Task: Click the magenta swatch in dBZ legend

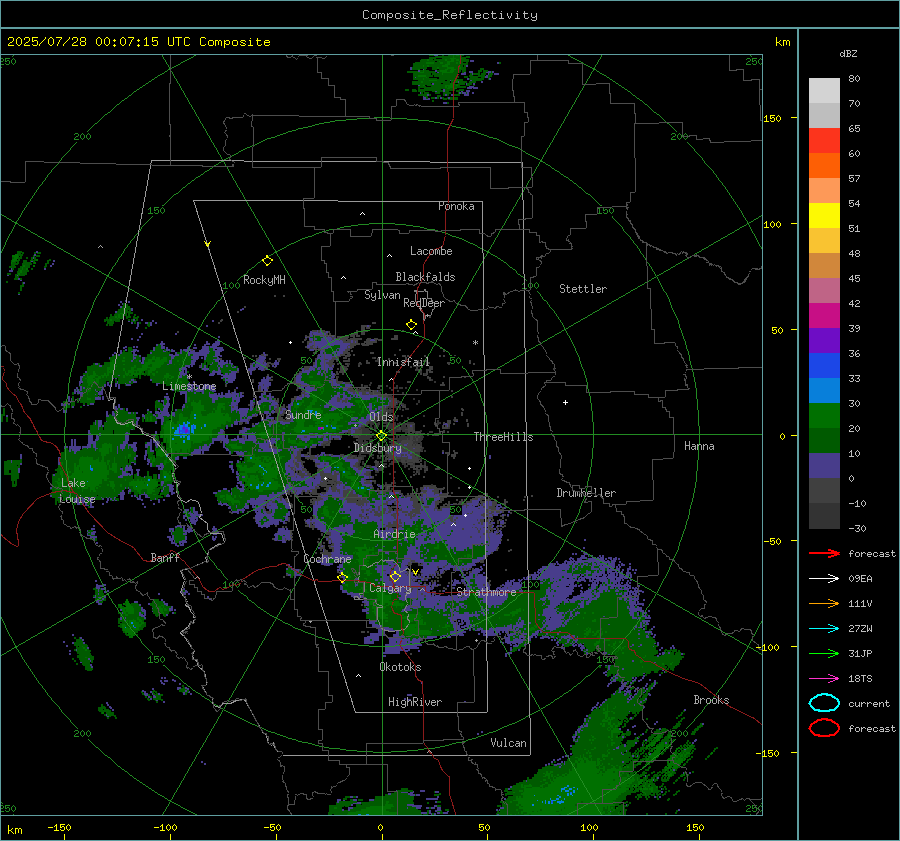Action: click(x=824, y=316)
